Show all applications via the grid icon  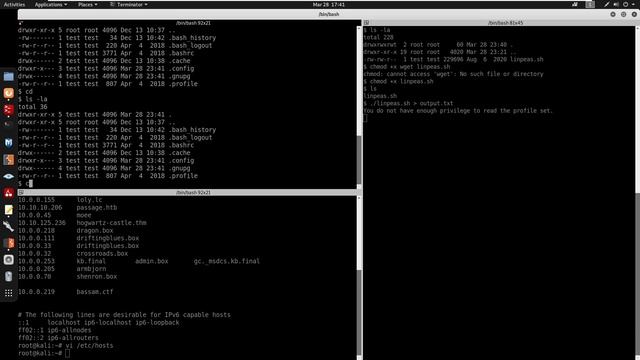click(x=9, y=293)
